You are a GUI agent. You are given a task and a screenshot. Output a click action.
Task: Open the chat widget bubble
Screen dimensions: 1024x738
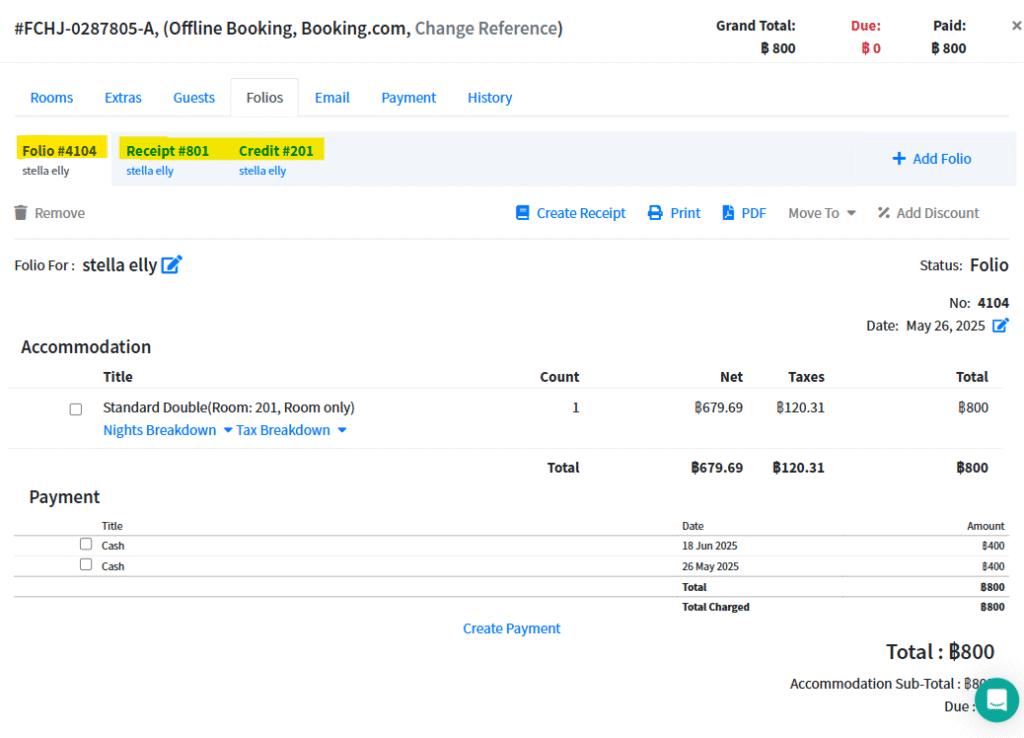(x=996, y=700)
